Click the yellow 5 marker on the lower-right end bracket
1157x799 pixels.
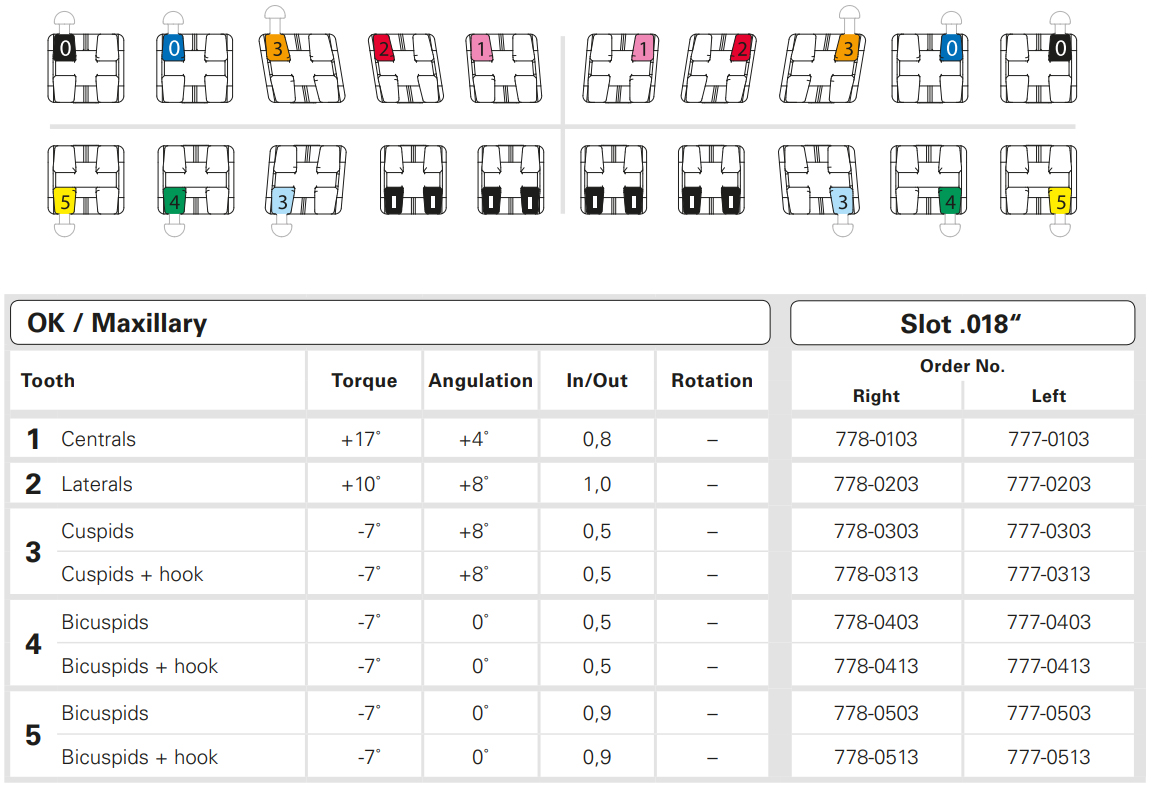pos(1060,201)
